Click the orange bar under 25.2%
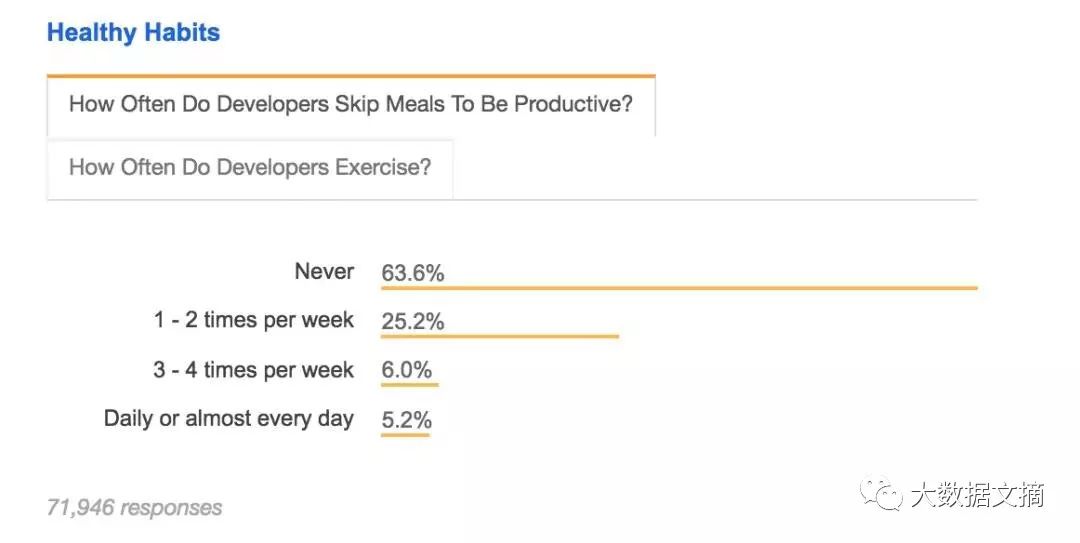The image size is (1080, 543). coord(500,336)
